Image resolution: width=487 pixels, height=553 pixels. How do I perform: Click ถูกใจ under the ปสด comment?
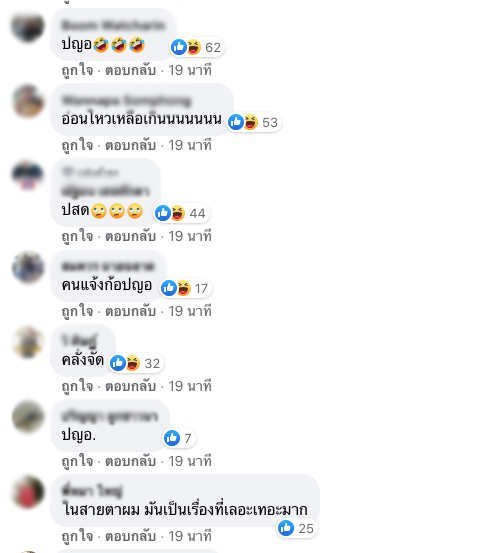pos(77,236)
